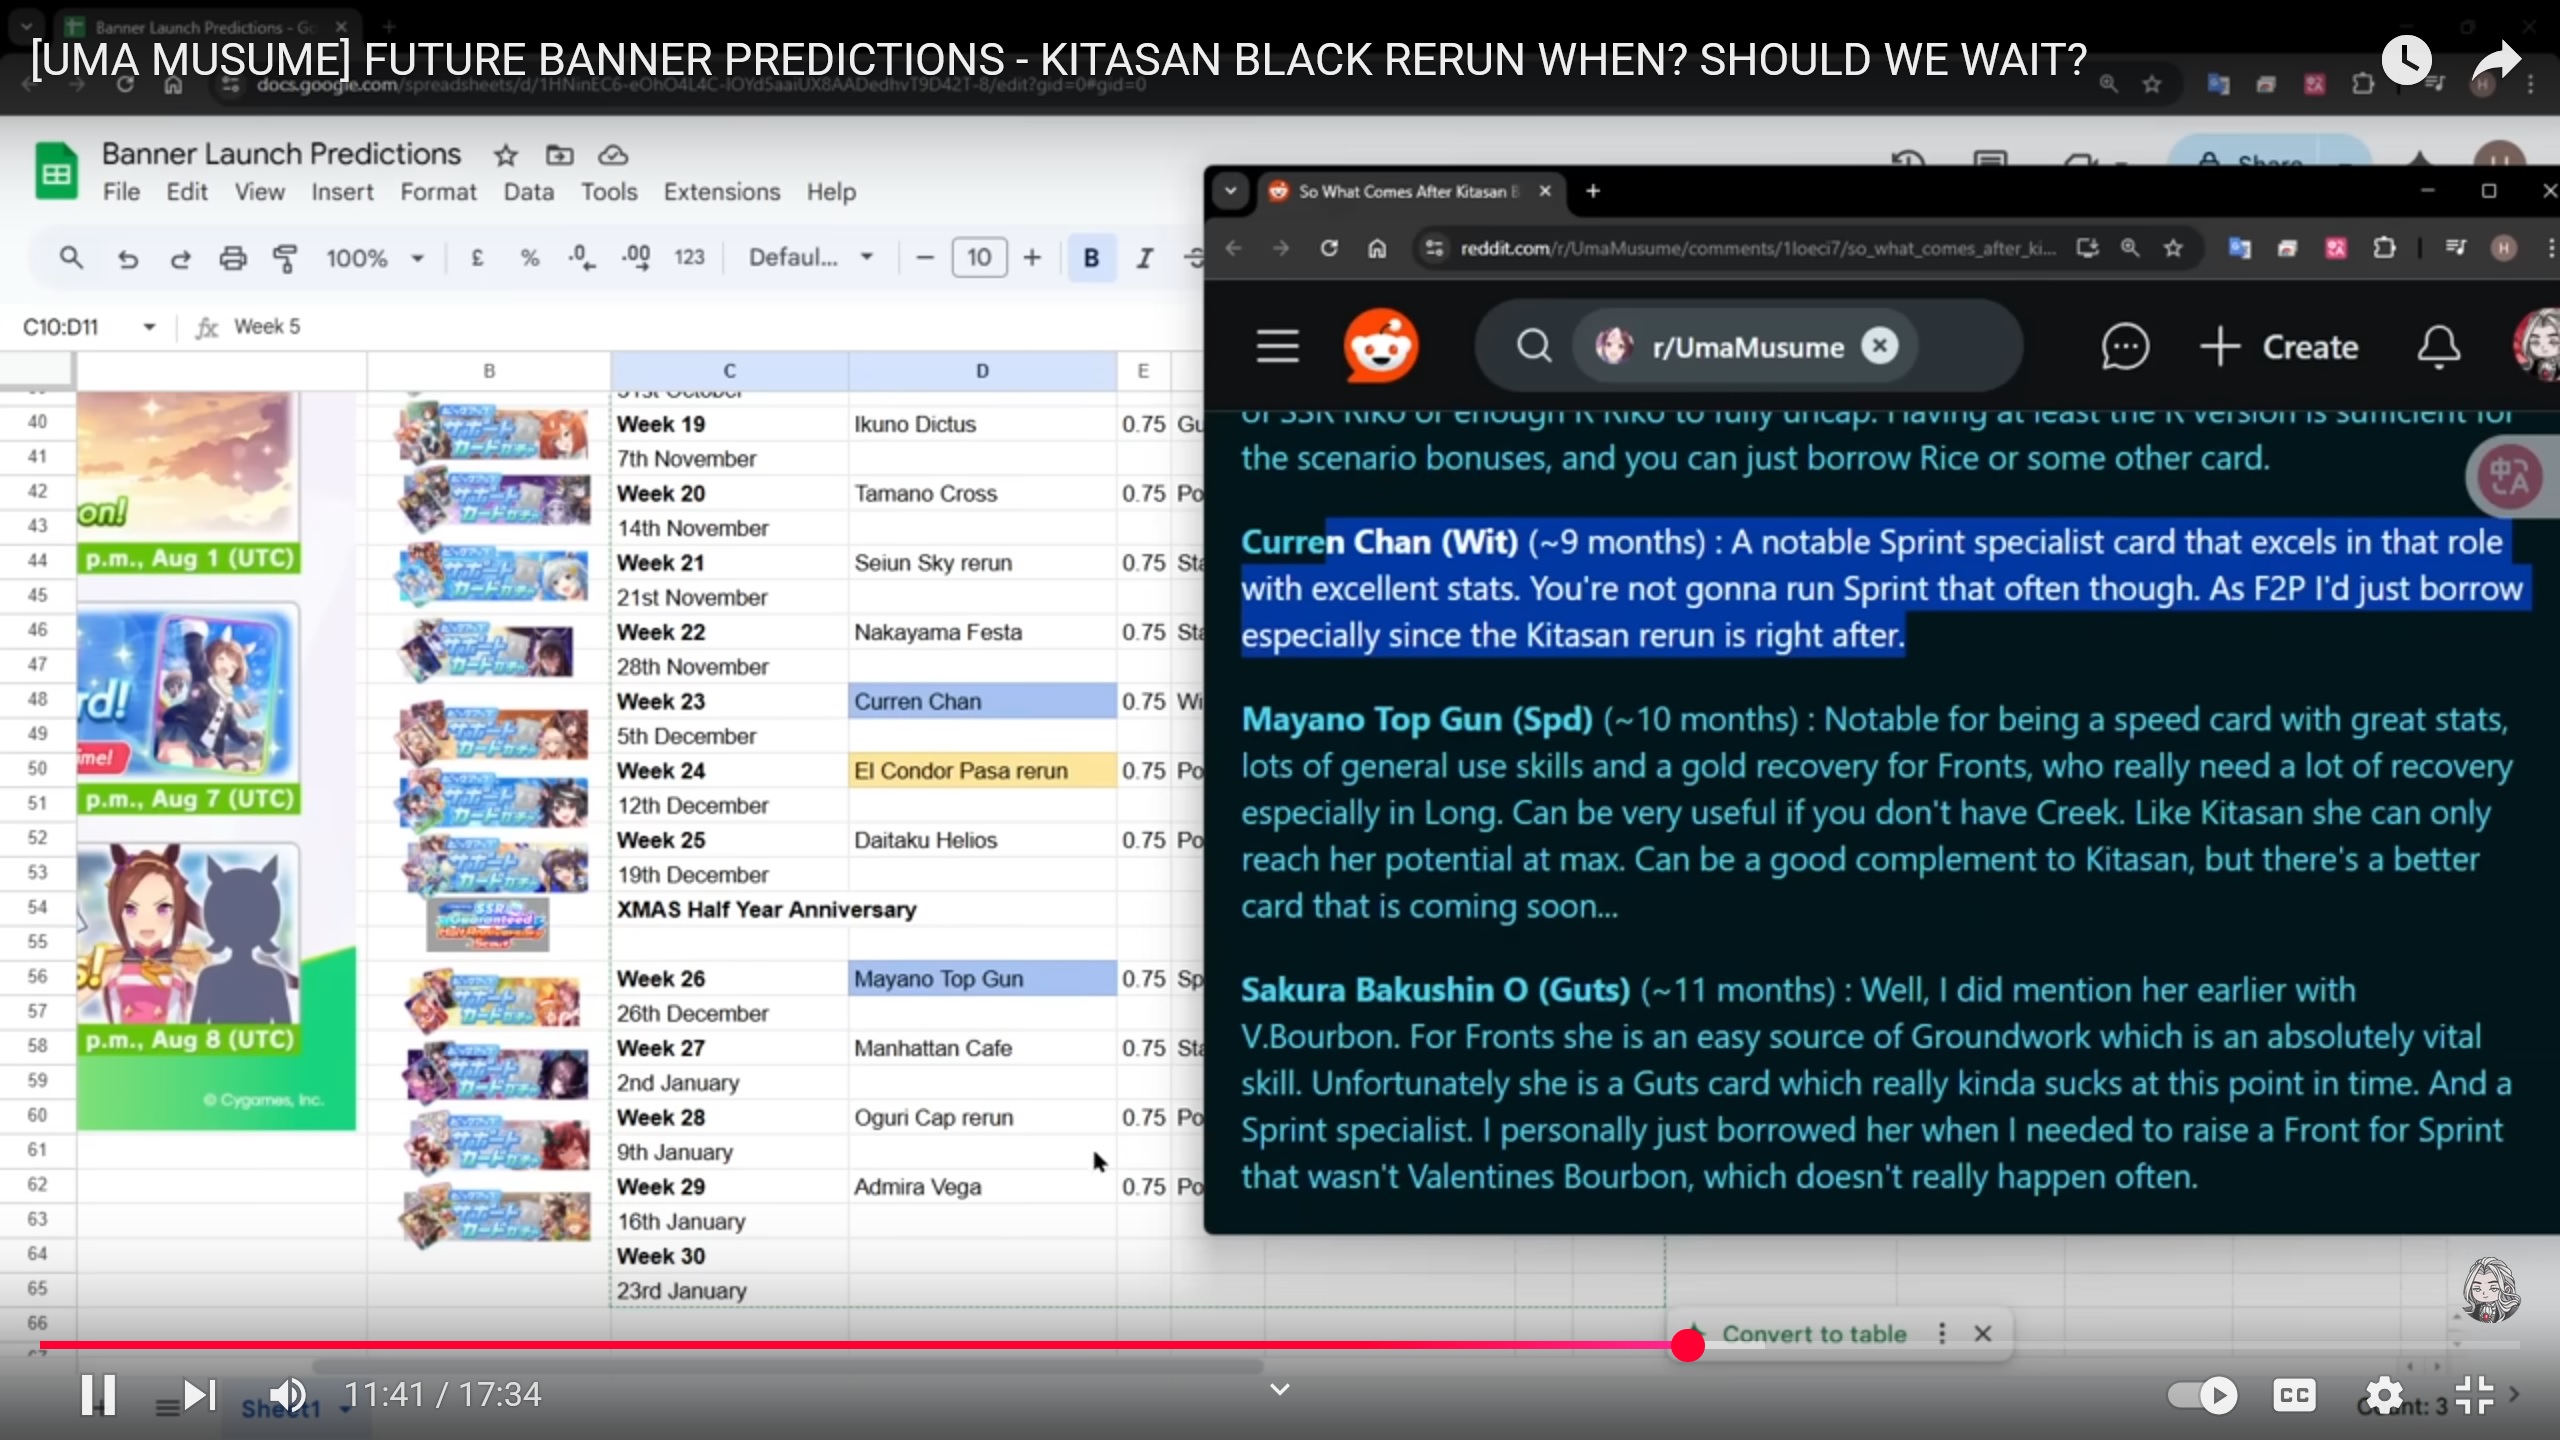The height and width of the screenshot is (1440, 2560).
Task: Toggle closed captions CC button
Action: tap(2294, 1395)
